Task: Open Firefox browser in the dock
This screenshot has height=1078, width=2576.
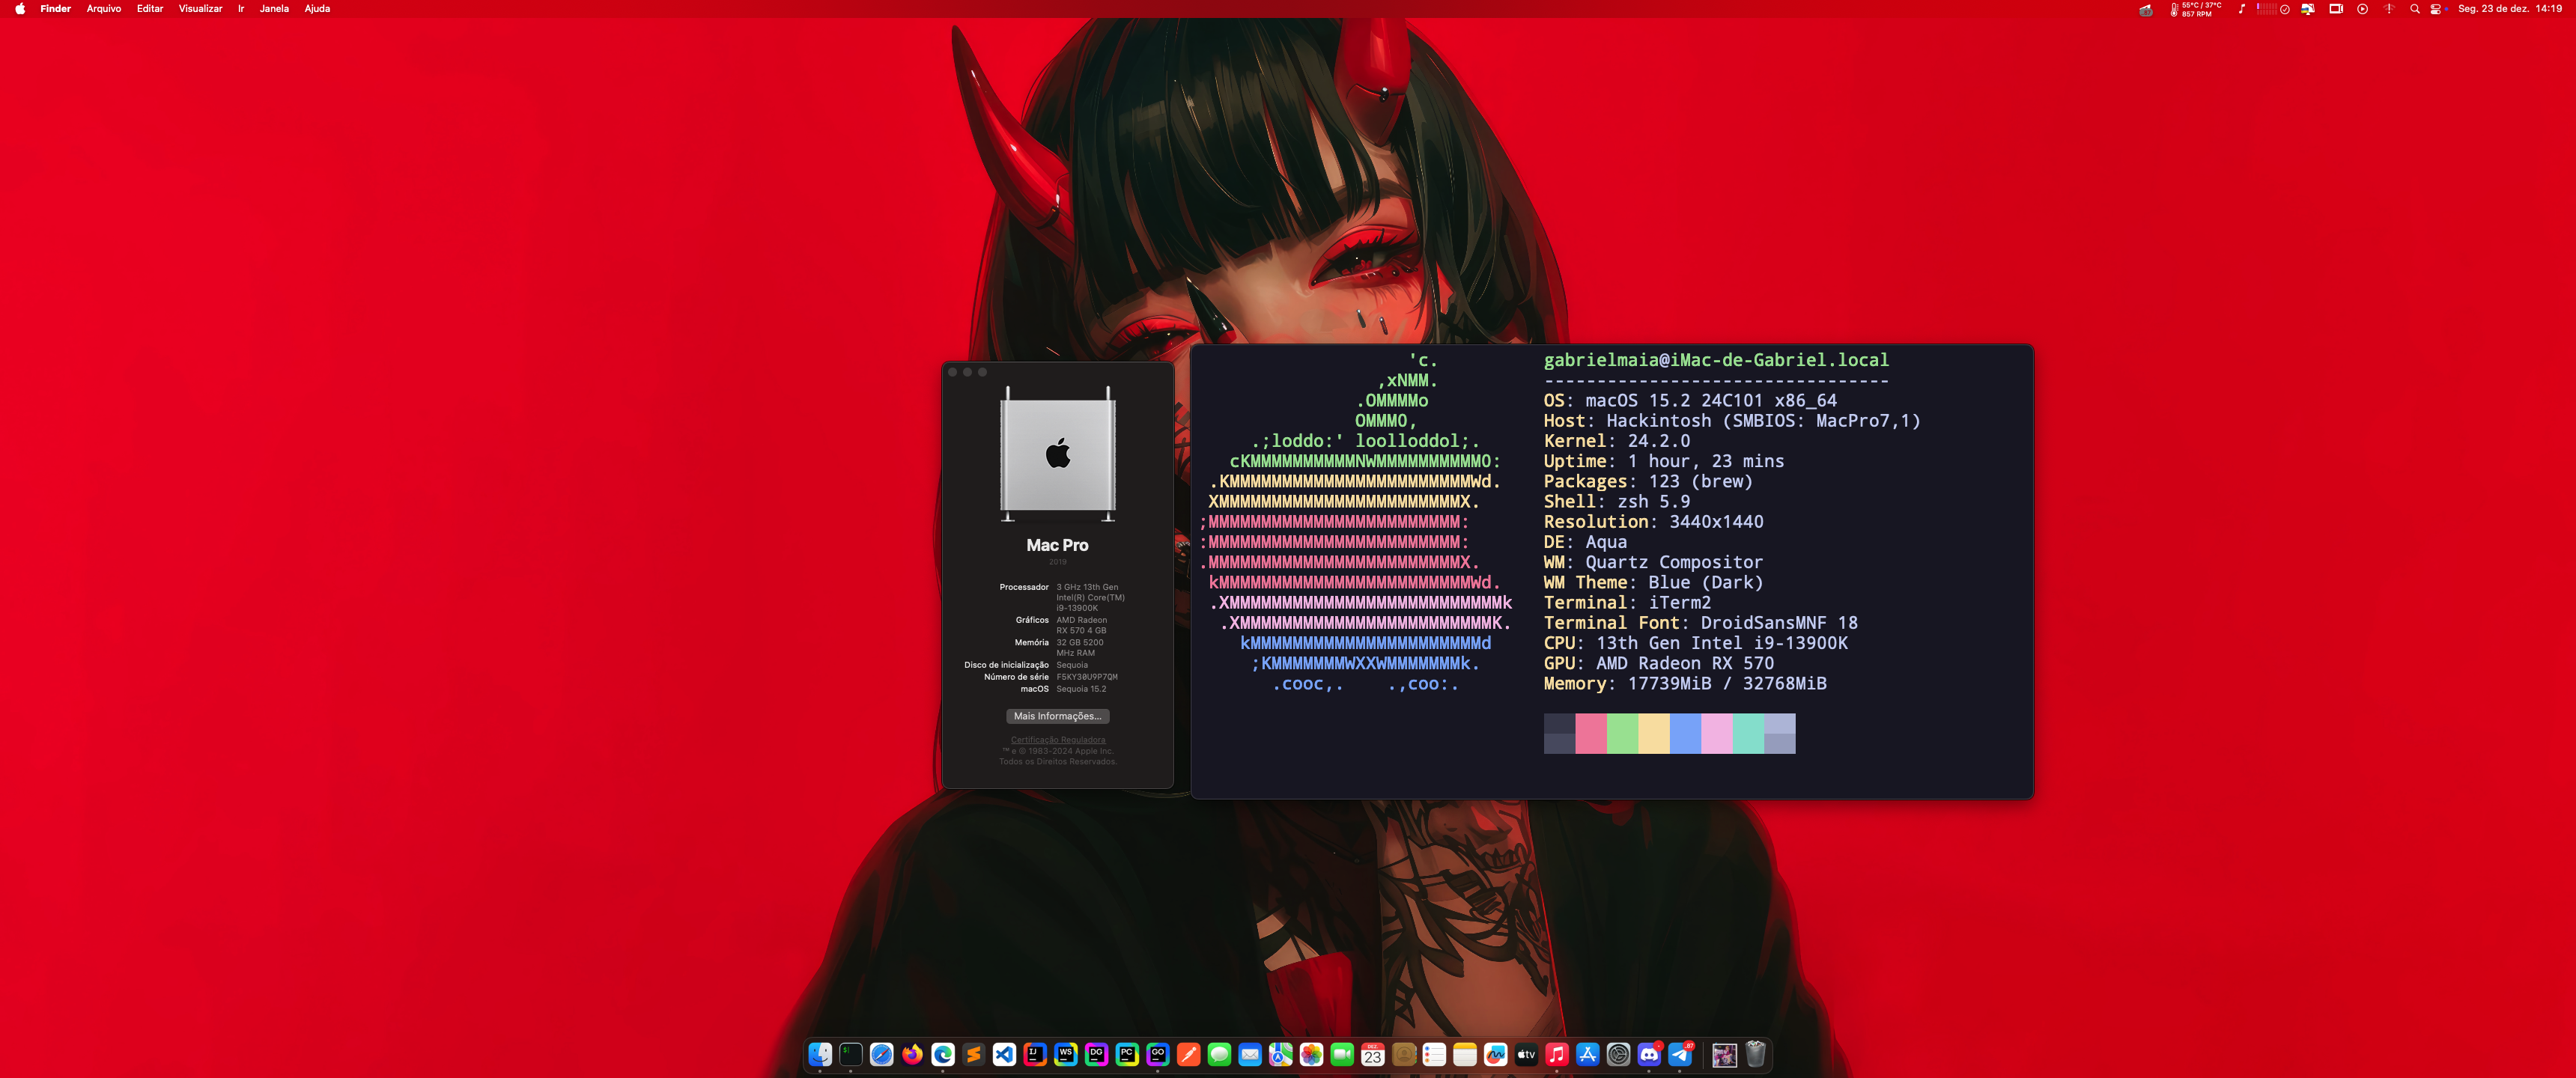Action: pyautogui.click(x=912, y=1054)
